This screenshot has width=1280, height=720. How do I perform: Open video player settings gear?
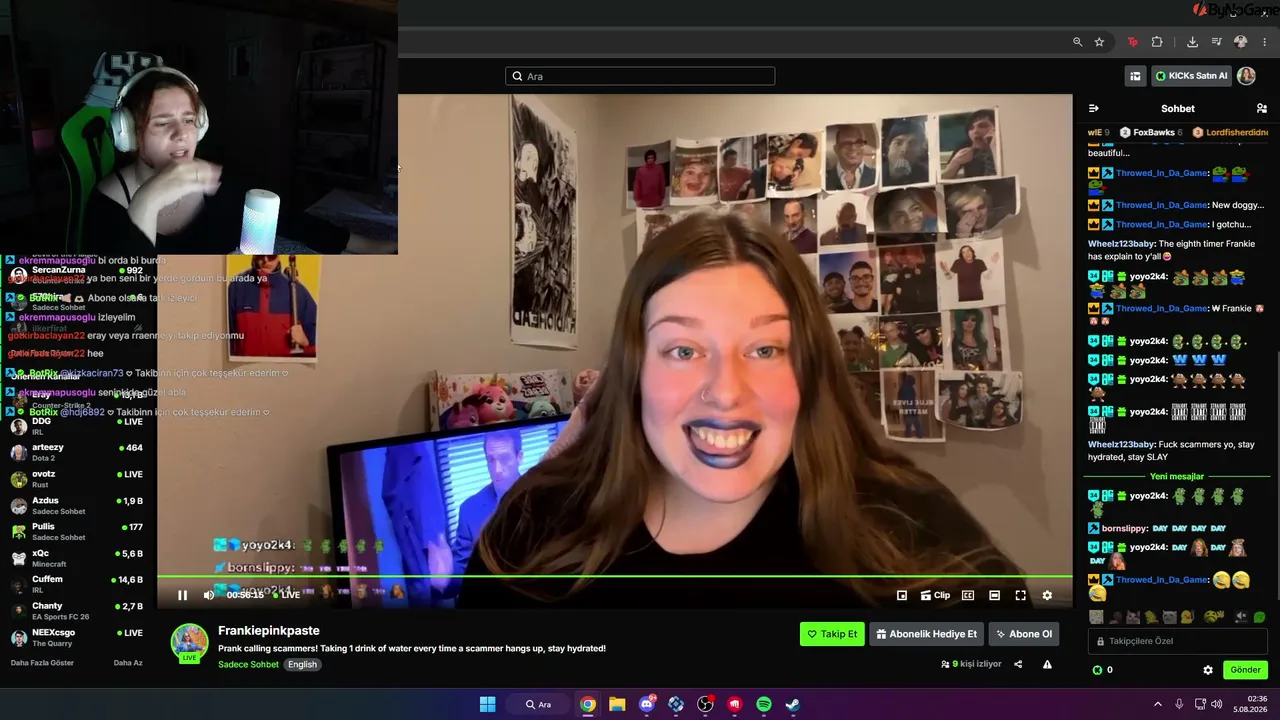click(1047, 595)
